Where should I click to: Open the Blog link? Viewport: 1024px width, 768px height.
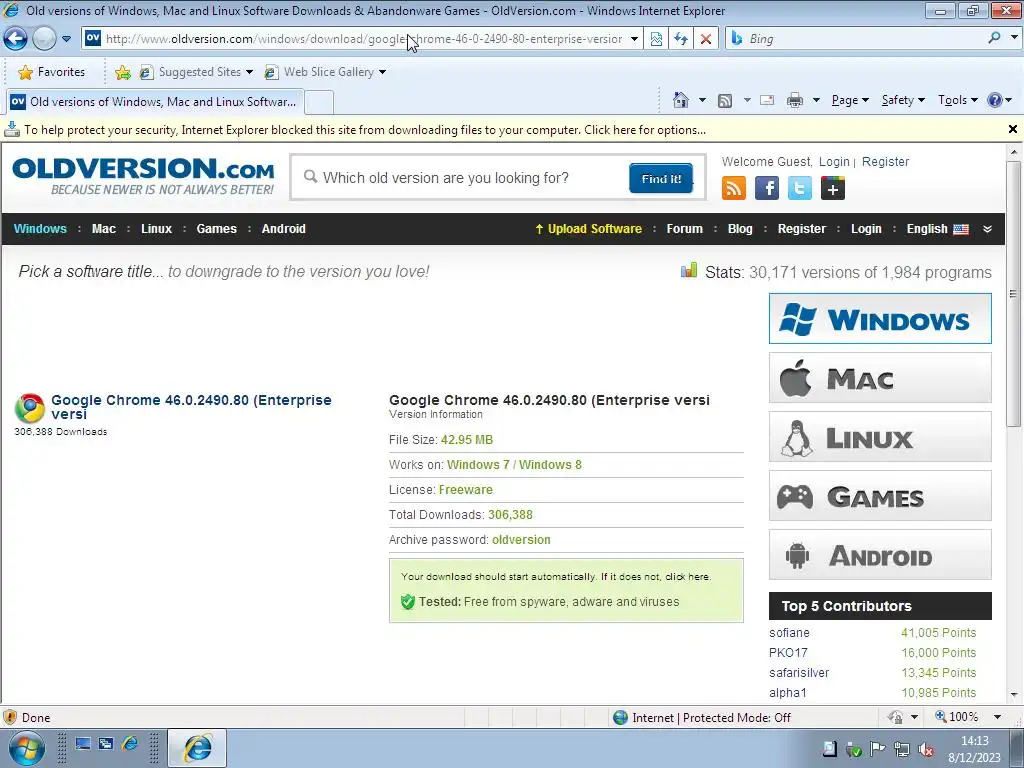coord(740,229)
